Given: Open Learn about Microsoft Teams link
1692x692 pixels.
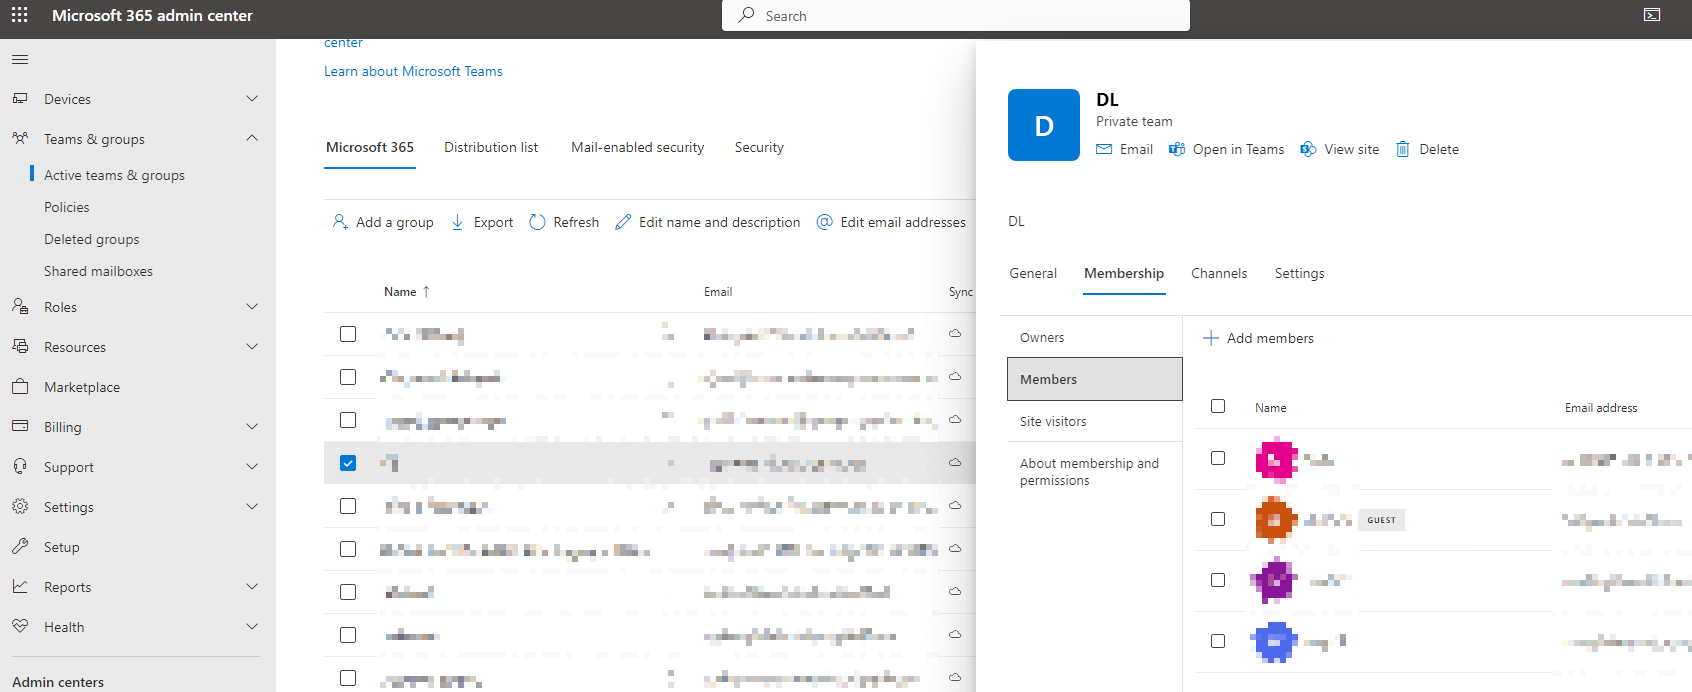Looking at the screenshot, I should (413, 71).
